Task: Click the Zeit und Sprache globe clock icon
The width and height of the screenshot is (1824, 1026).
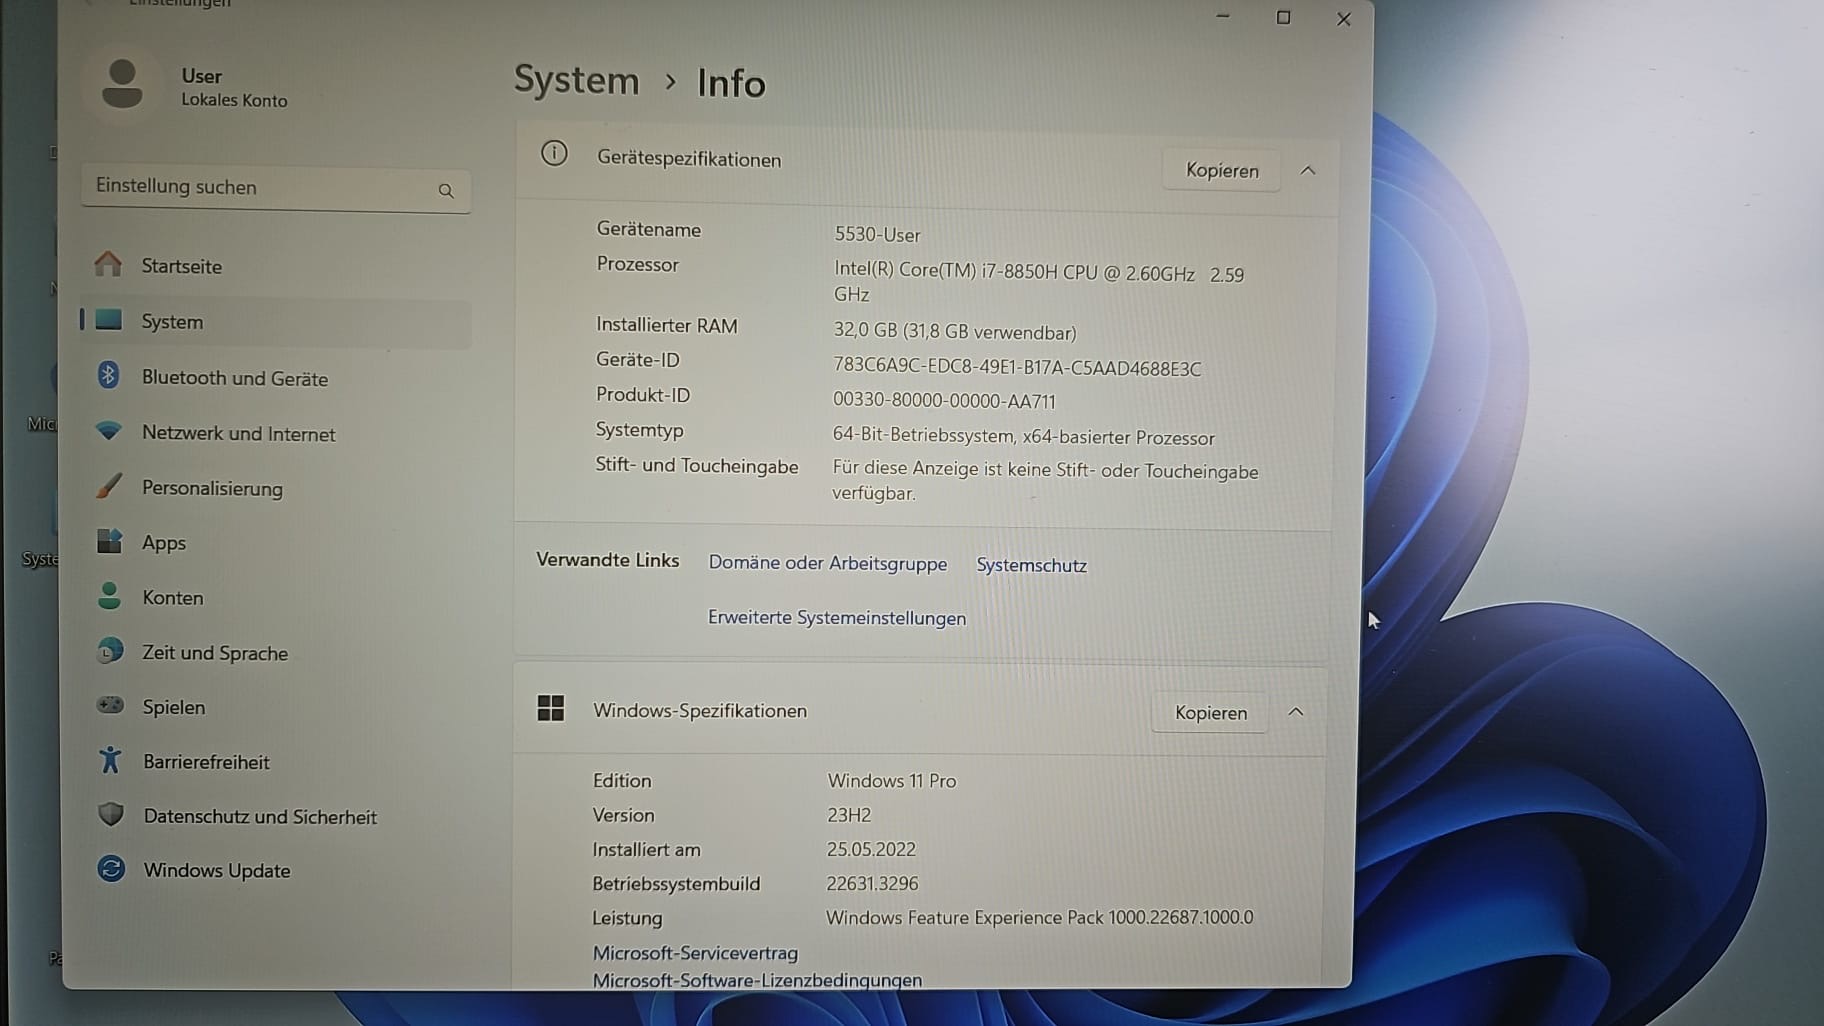Action: (x=110, y=651)
